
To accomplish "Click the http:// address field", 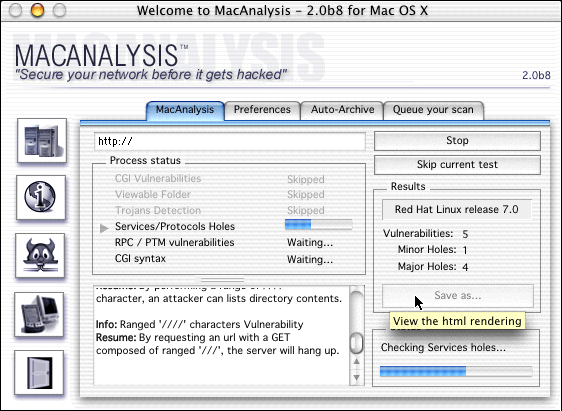I will [x=230, y=142].
